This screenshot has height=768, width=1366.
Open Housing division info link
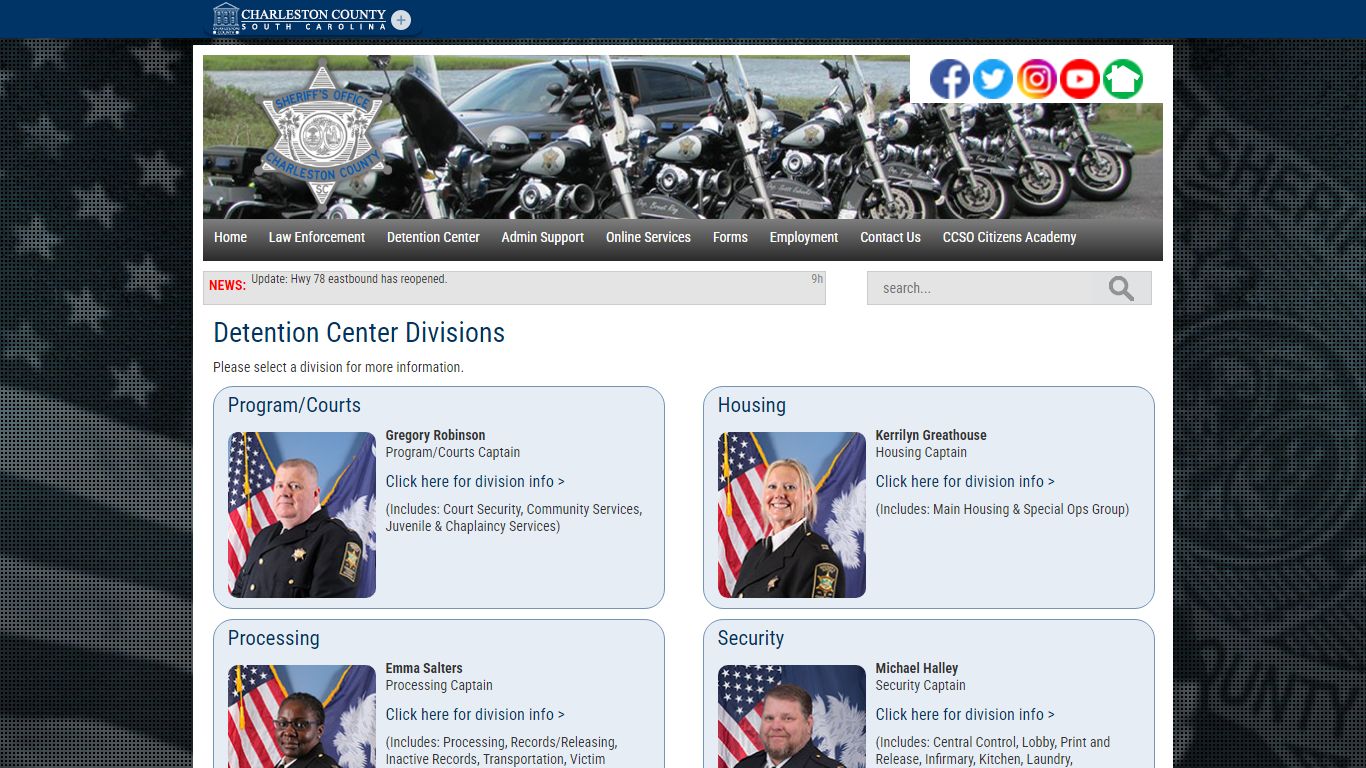coord(965,481)
